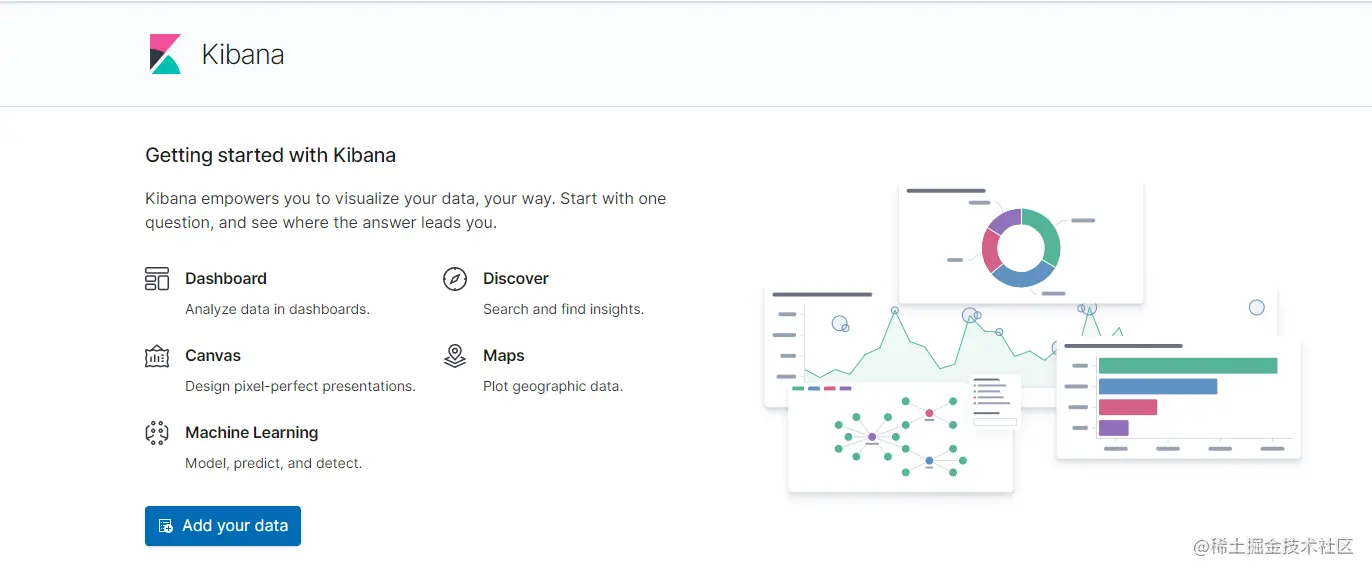Click the Discover compass icon
The width and height of the screenshot is (1372, 575).
tap(455, 279)
